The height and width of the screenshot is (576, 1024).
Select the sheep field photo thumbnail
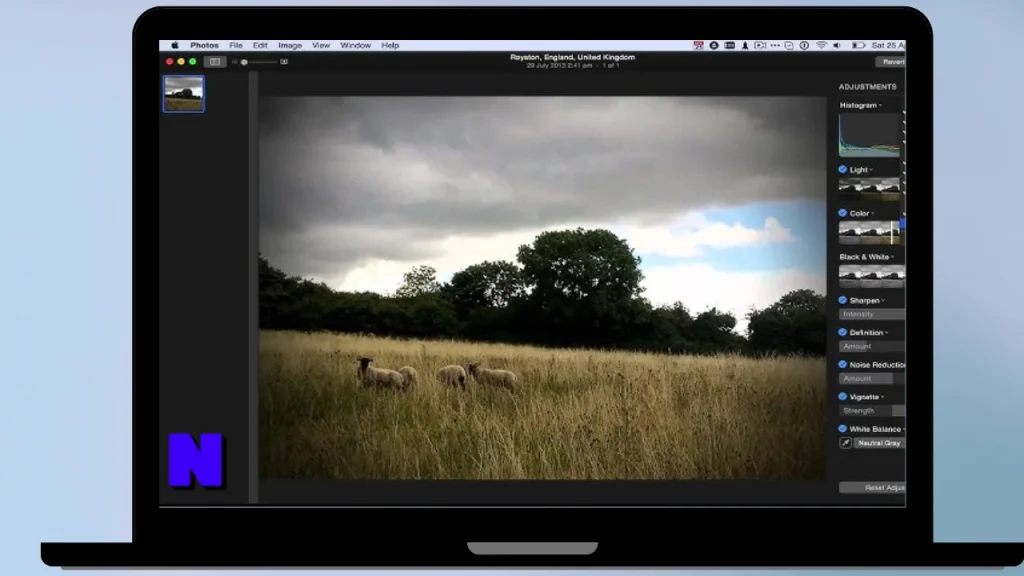point(184,94)
